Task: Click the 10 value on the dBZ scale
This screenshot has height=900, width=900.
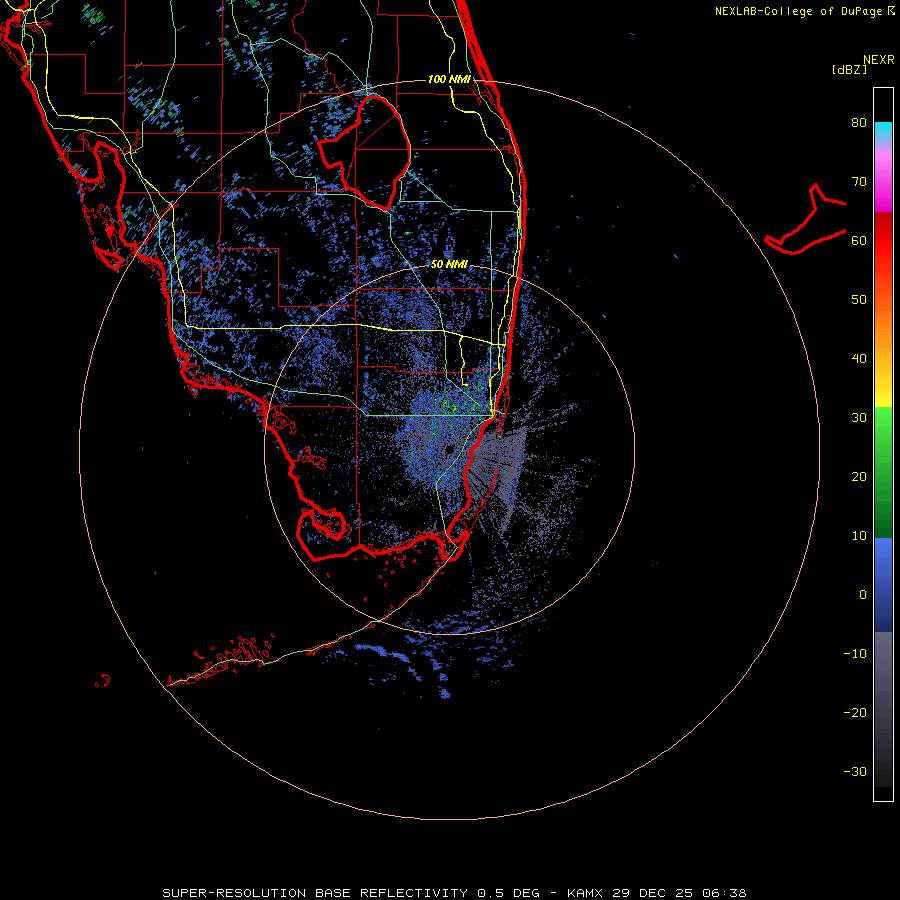Action: pyautogui.click(x=859, y=536)
